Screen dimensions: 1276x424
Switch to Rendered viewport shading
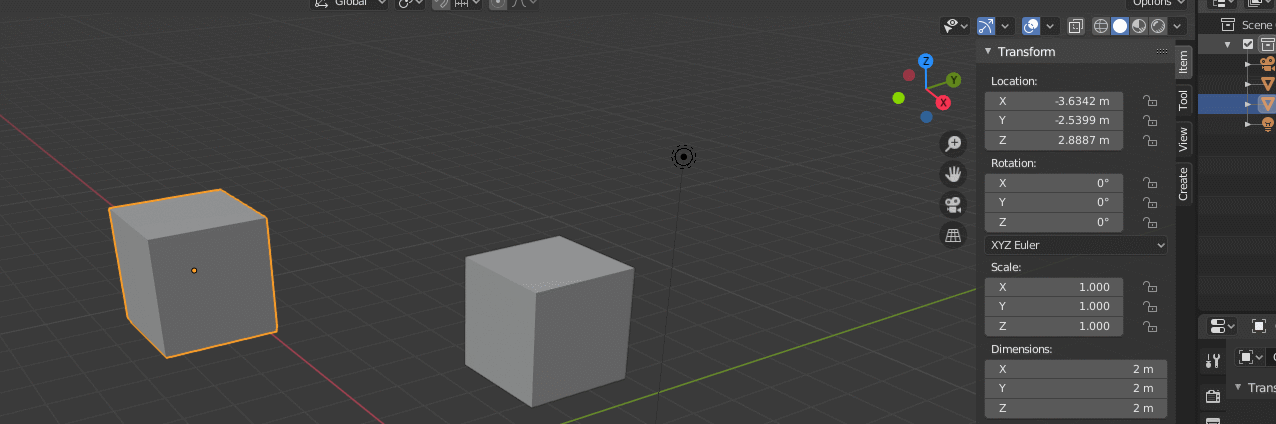pos(1158,26)
